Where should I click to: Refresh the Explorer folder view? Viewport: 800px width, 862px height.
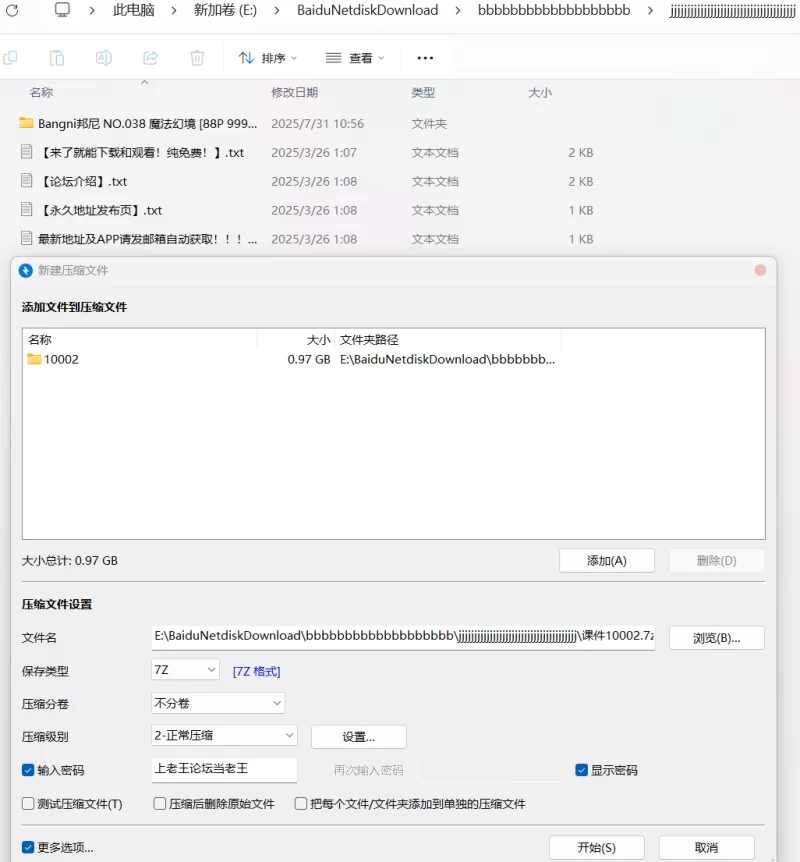click(12, 10)
